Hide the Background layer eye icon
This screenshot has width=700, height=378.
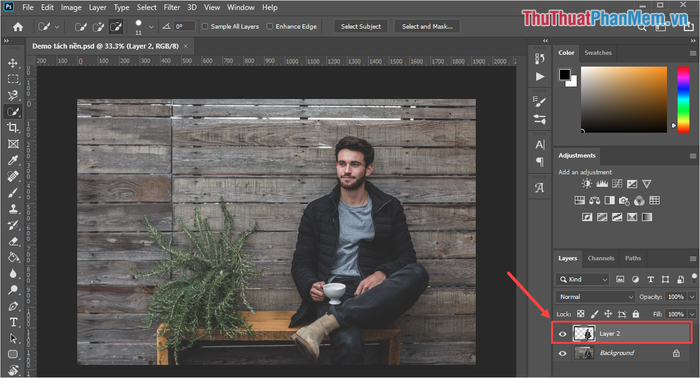562,353
